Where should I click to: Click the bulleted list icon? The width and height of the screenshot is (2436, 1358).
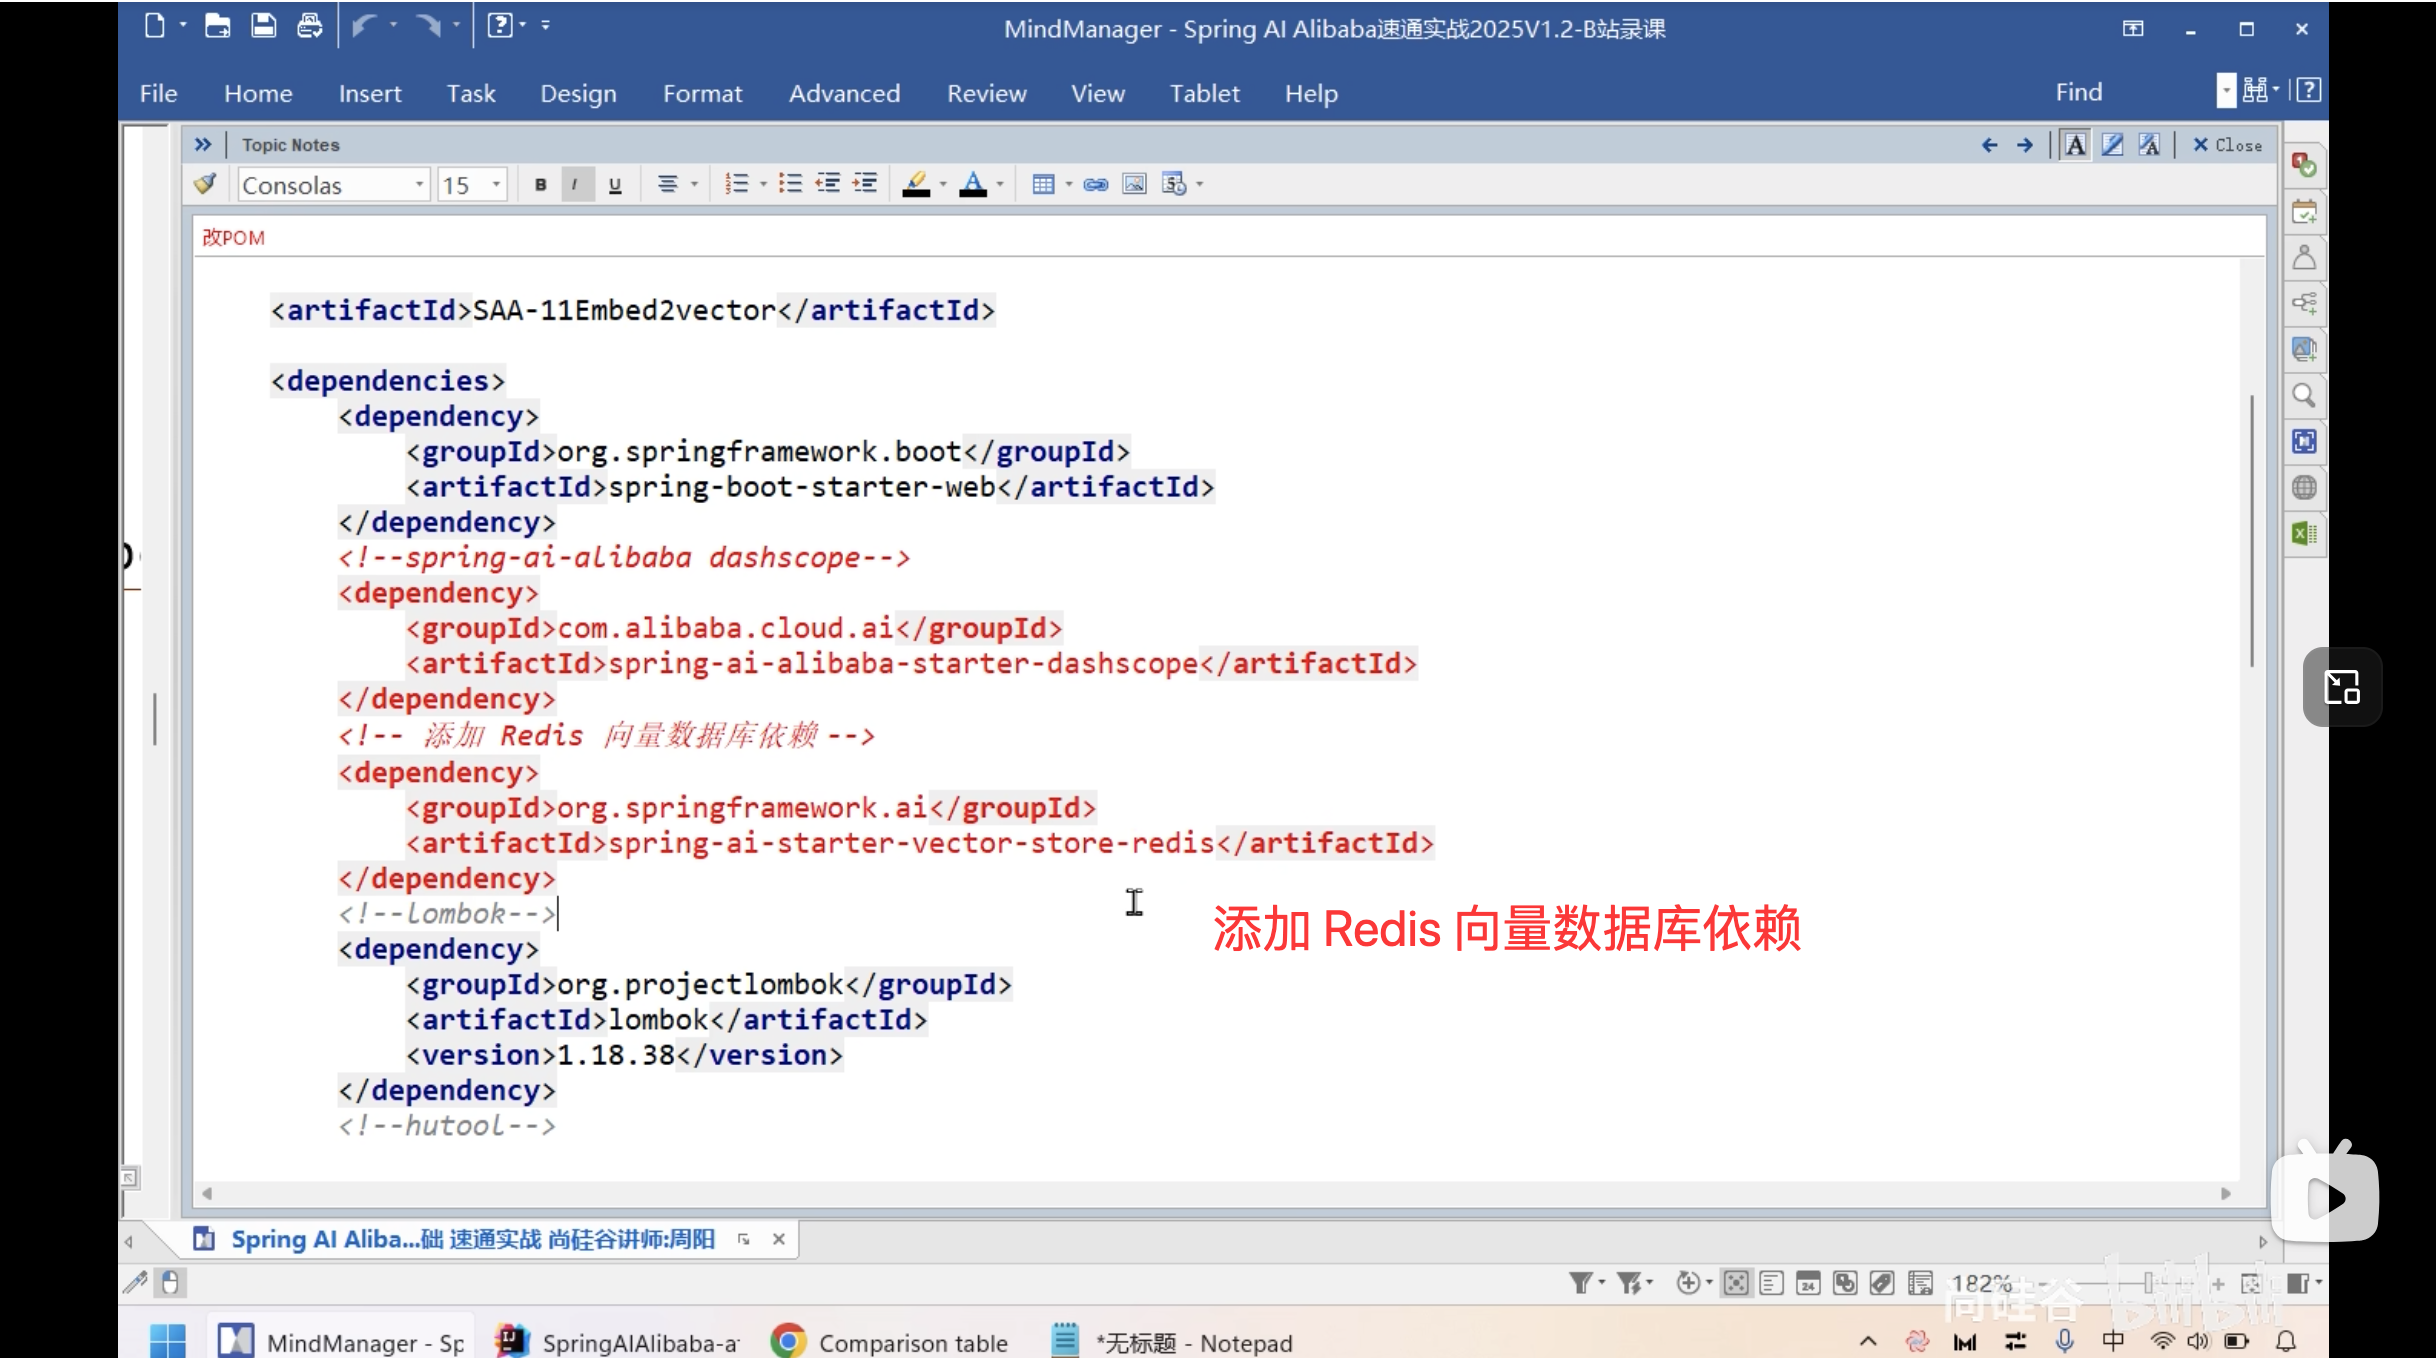(x=790, y=184)
